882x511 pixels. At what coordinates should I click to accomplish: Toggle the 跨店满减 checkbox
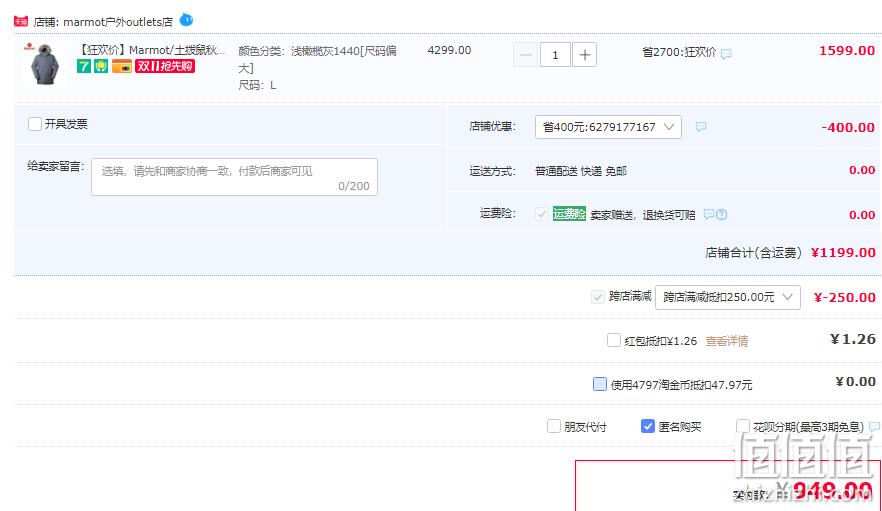(x=597, y=297)
